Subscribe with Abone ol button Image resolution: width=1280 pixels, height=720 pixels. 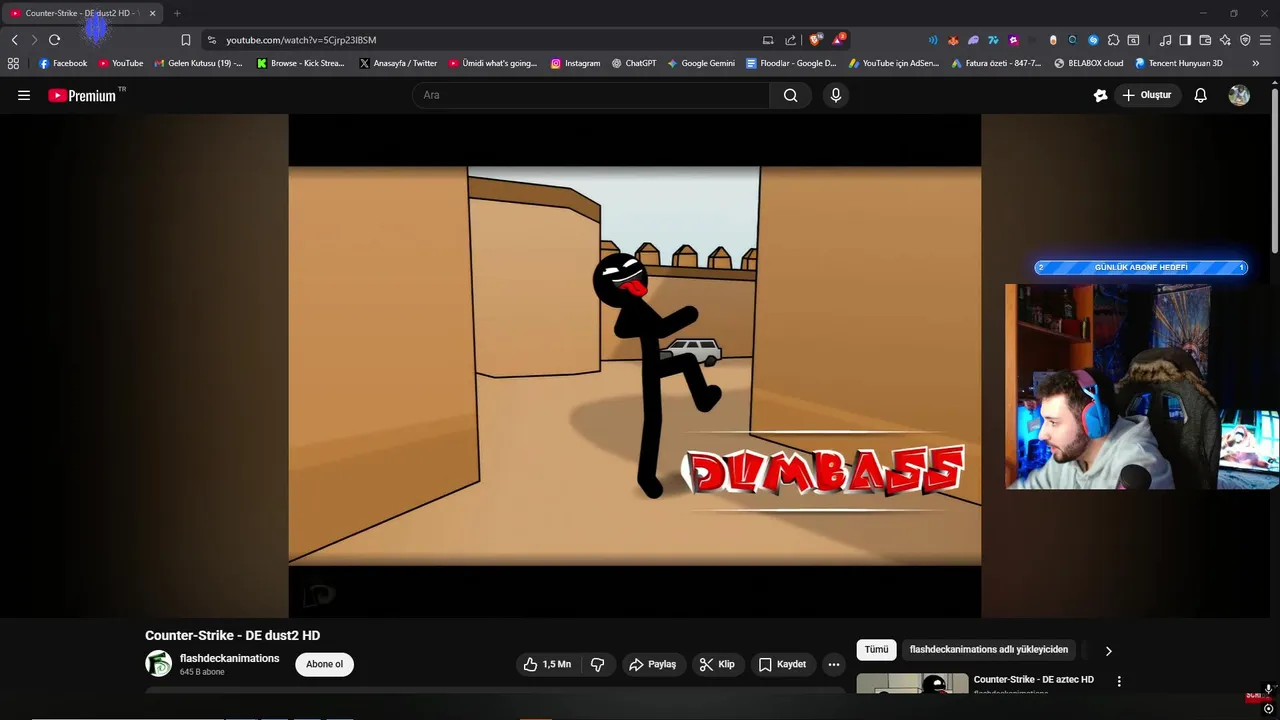click(x=324, y=664)
